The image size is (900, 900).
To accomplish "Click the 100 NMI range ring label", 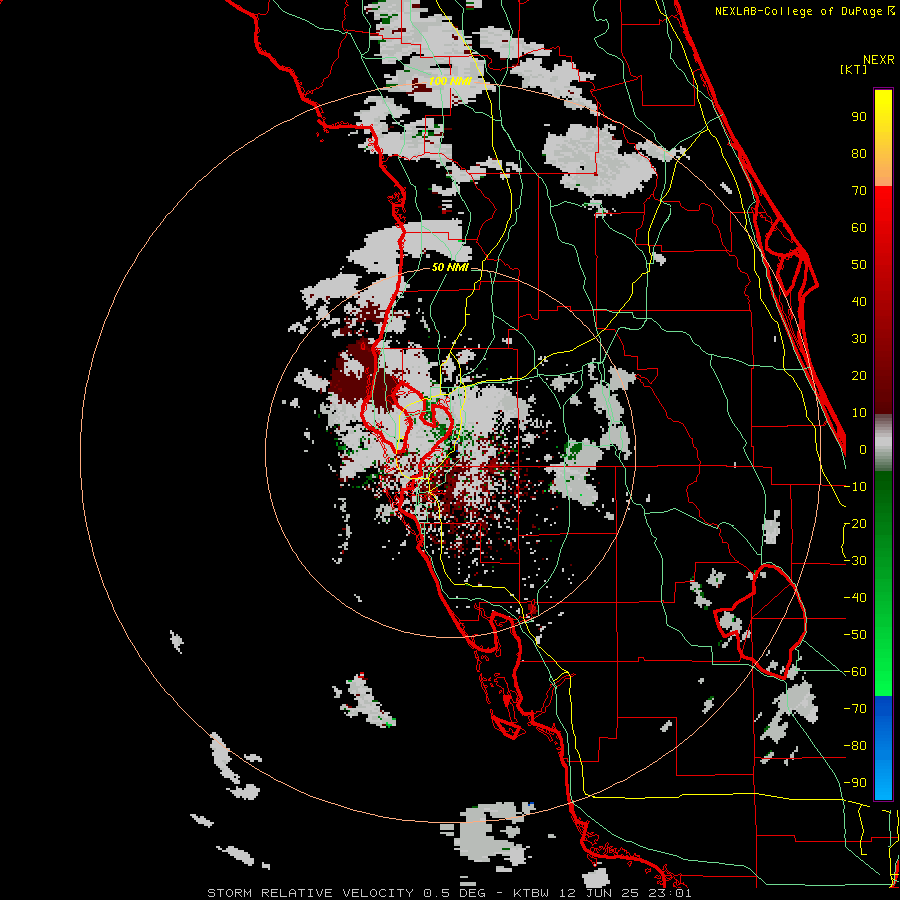I will point(450,81).
